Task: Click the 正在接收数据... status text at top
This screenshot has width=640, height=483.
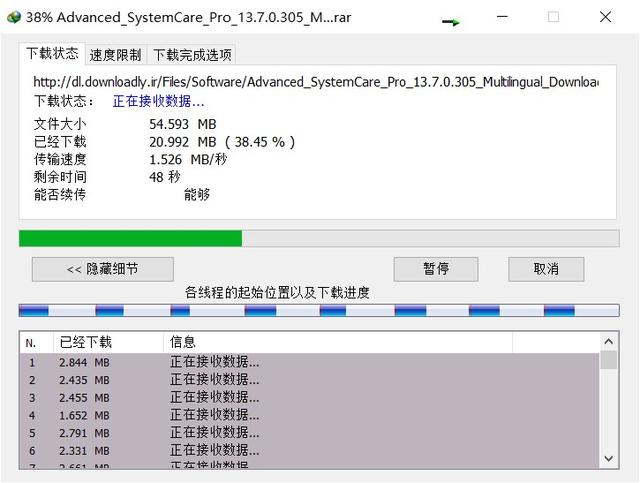Action: tap(158, 101)
